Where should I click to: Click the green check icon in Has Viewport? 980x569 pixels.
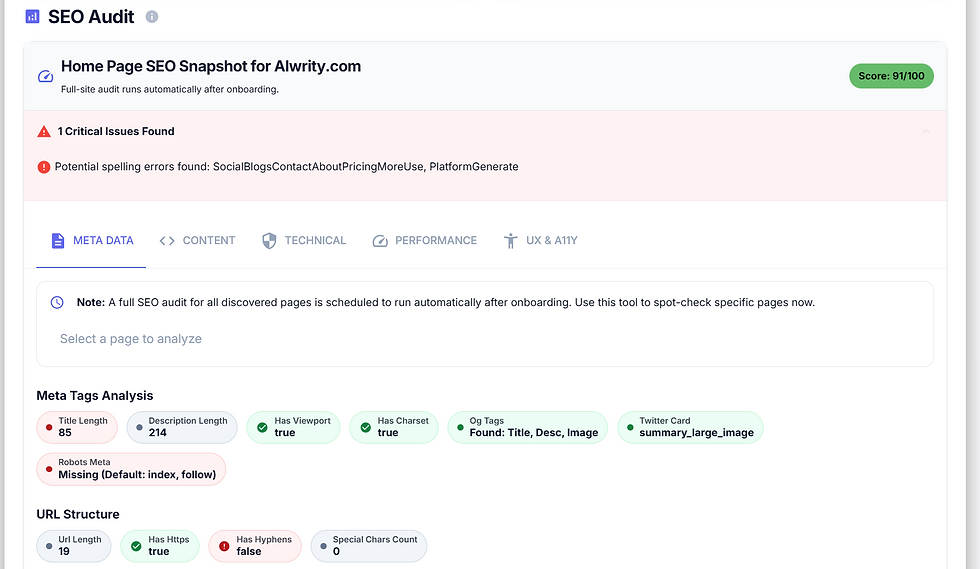click(262, 428)
